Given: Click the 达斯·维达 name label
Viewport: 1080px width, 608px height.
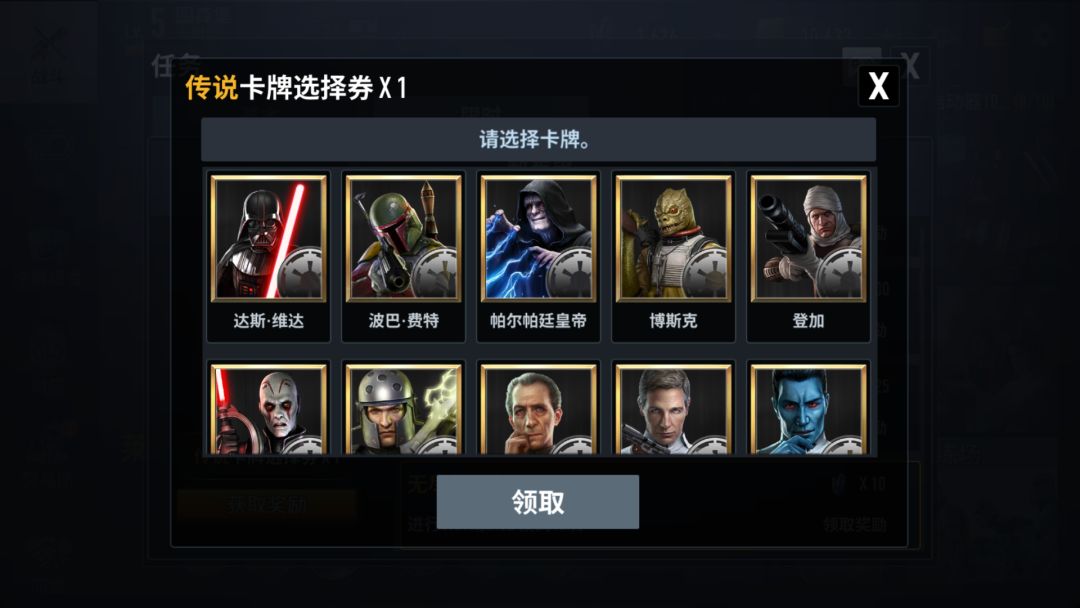Looking at the screenshot, I should [x=269, y=321].
